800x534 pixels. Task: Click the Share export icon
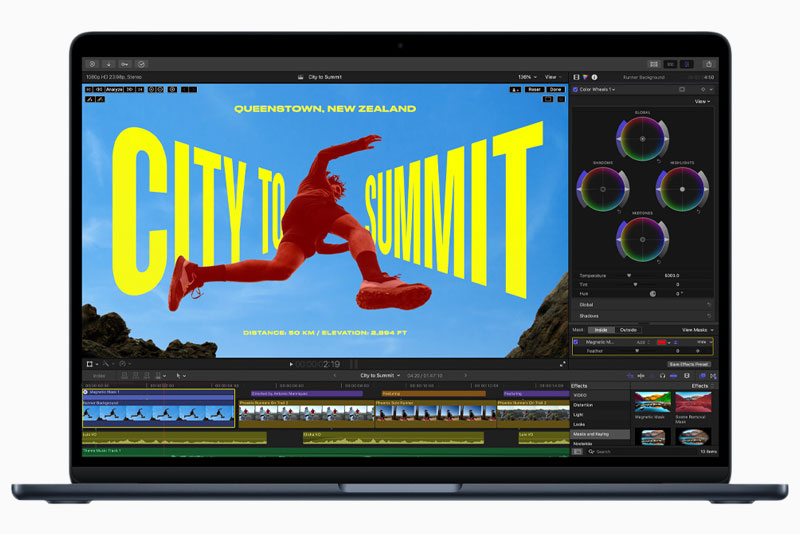pos(708,64)
